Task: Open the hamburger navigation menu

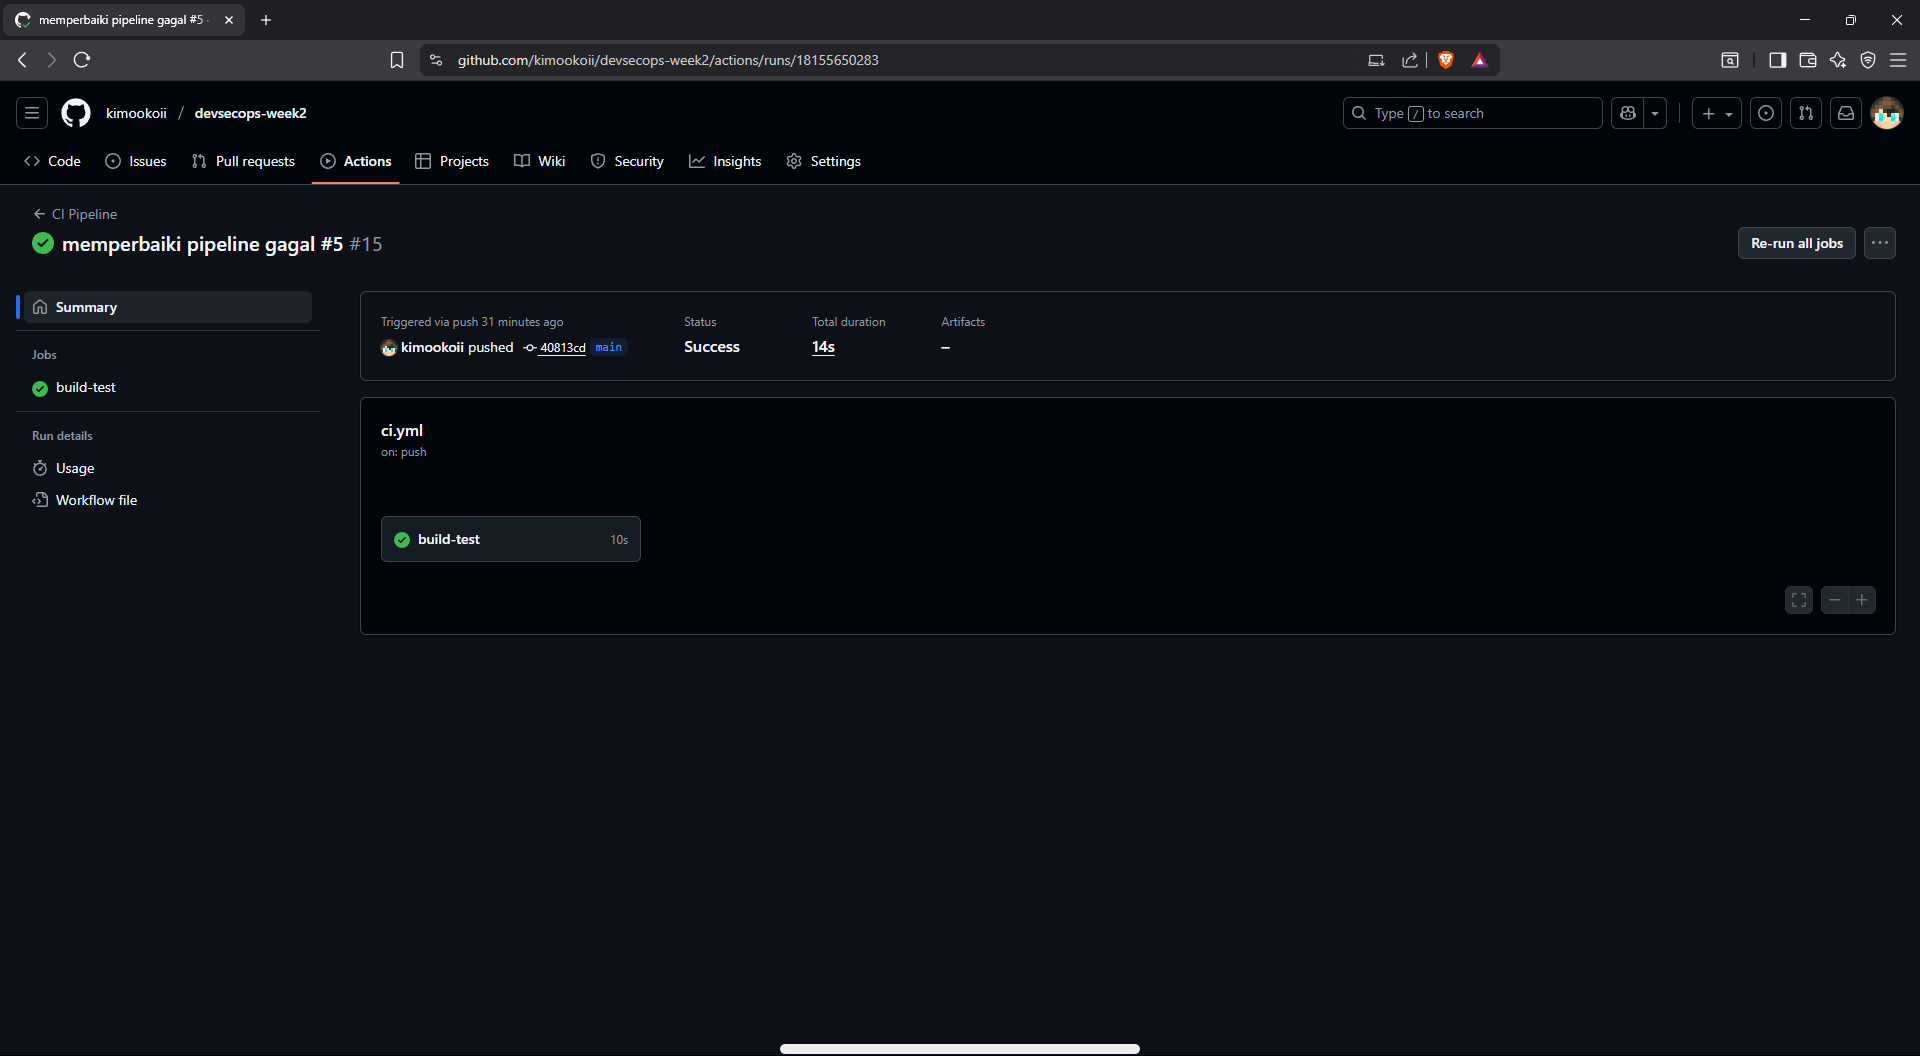Action: (32, 113)
